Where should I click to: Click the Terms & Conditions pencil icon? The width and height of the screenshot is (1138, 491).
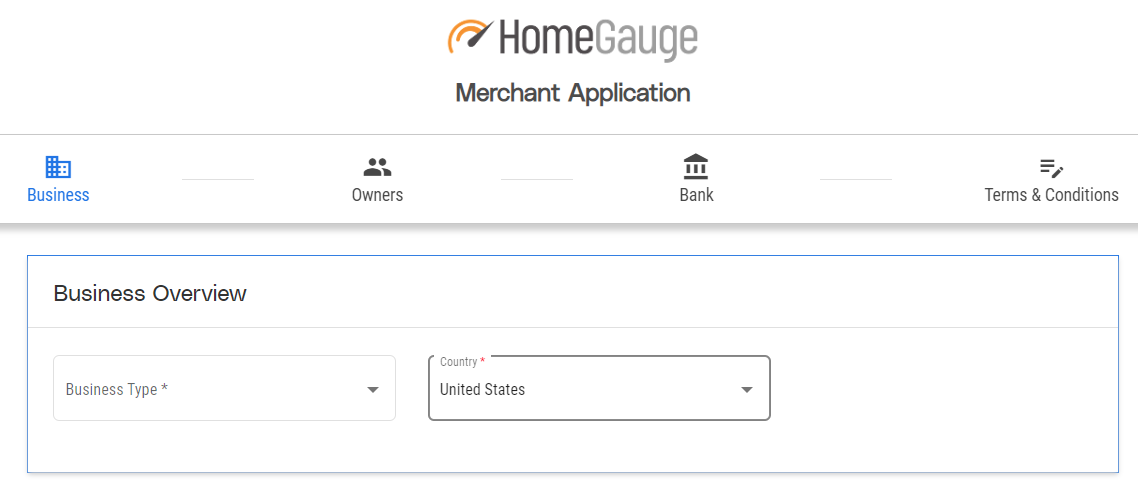point(1051,168)
